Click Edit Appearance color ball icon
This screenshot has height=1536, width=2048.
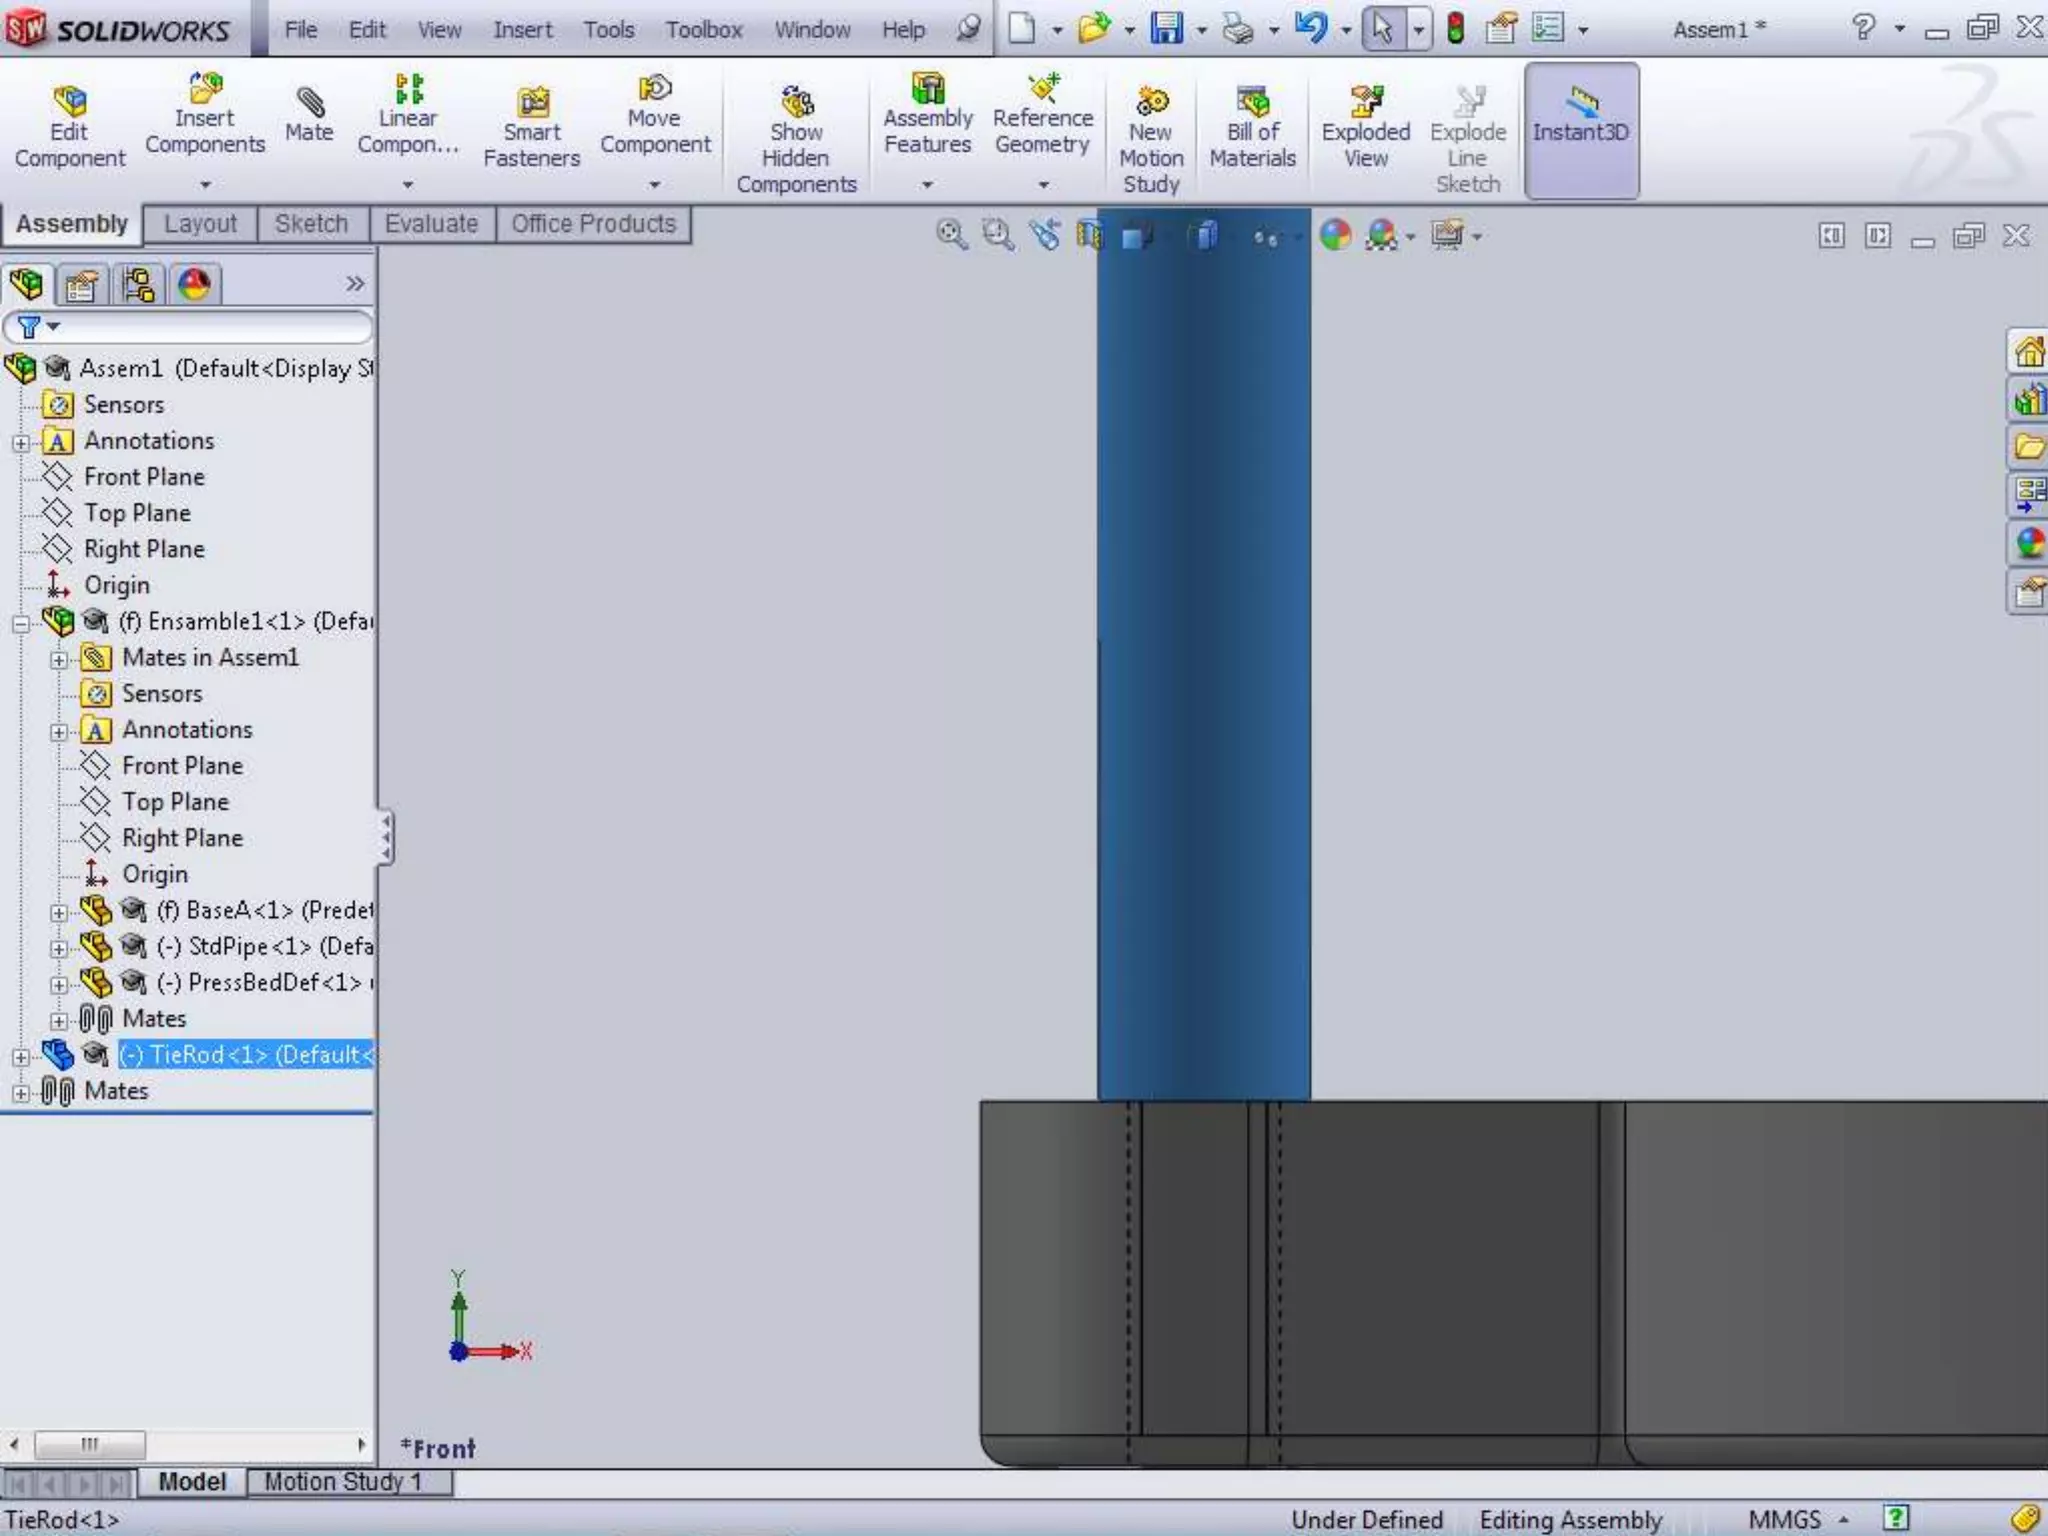pyautogui.click(x=1335, y=235)
